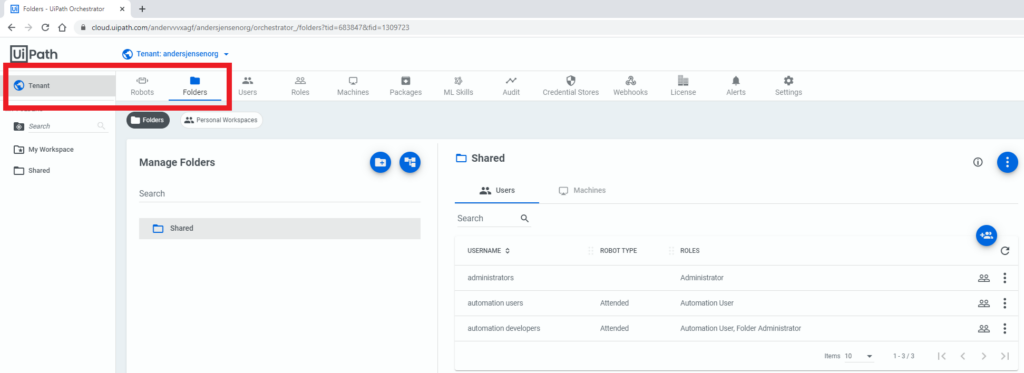Open Shared folder more options menu

point(1007,162)
